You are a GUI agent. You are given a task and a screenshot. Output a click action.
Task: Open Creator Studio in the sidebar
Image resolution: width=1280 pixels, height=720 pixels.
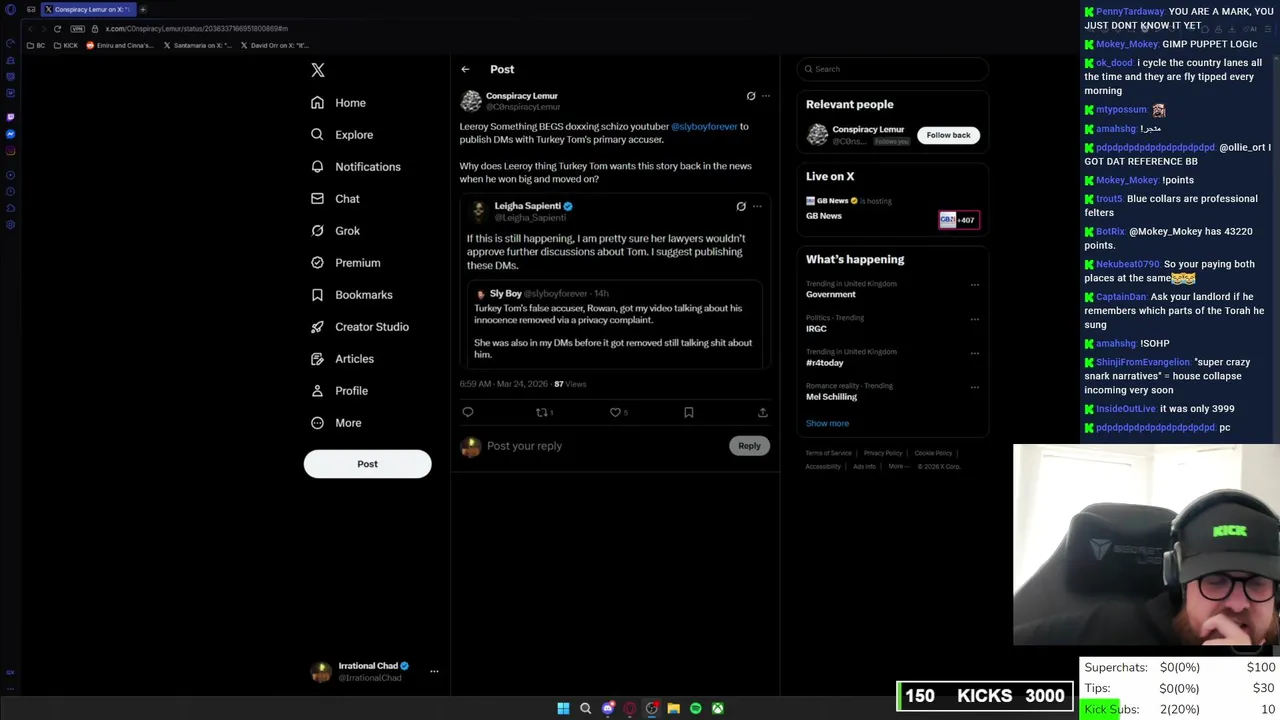(x=359, y=327)
